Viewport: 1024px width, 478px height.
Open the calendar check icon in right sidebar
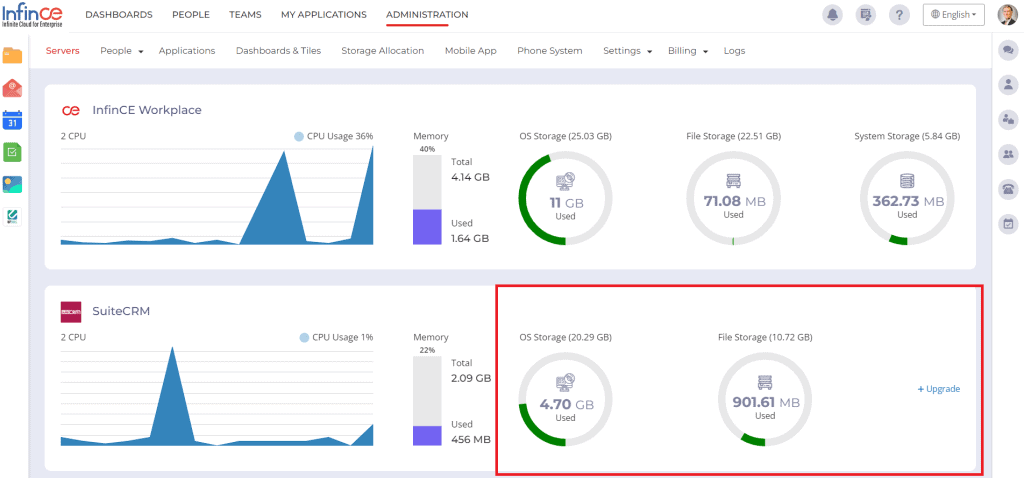(1008, 225)
